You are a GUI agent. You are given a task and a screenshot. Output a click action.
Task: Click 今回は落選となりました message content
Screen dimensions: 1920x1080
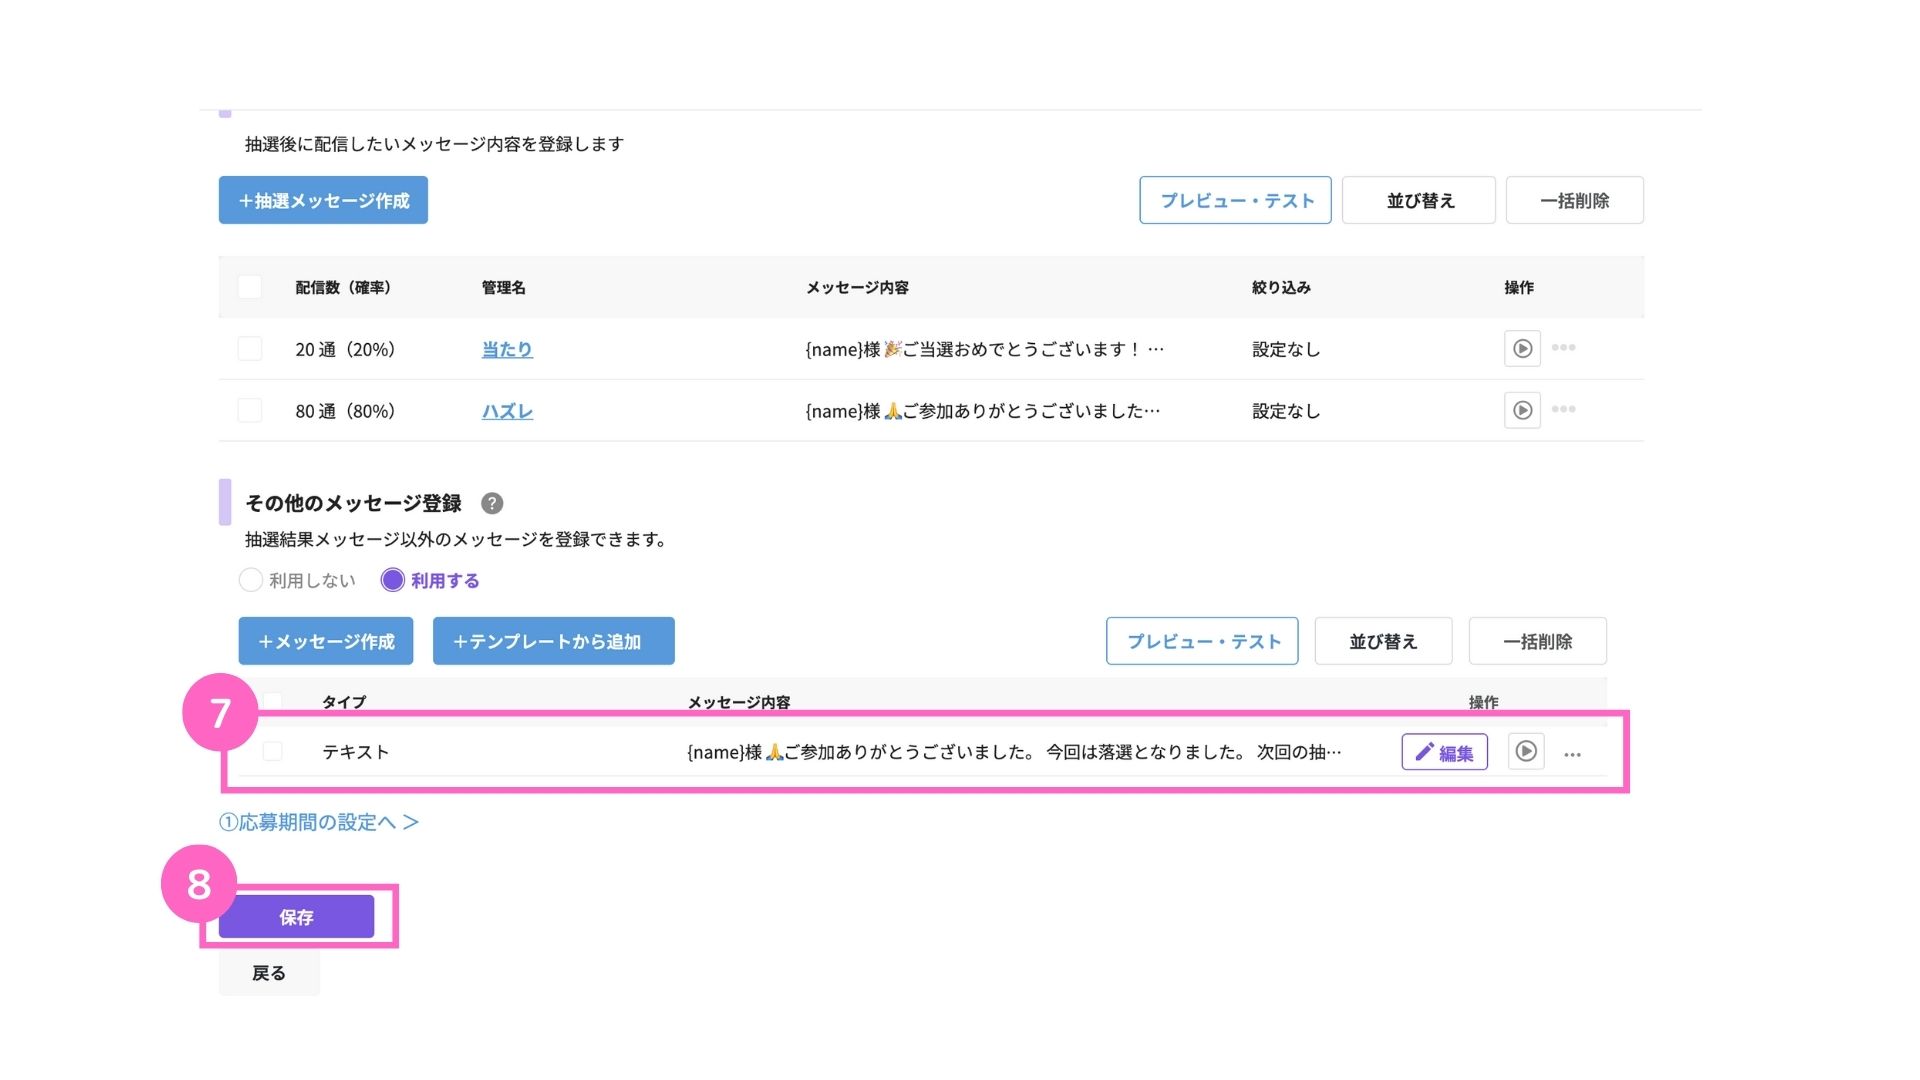pyautogui.click(x=1014, y=752)
